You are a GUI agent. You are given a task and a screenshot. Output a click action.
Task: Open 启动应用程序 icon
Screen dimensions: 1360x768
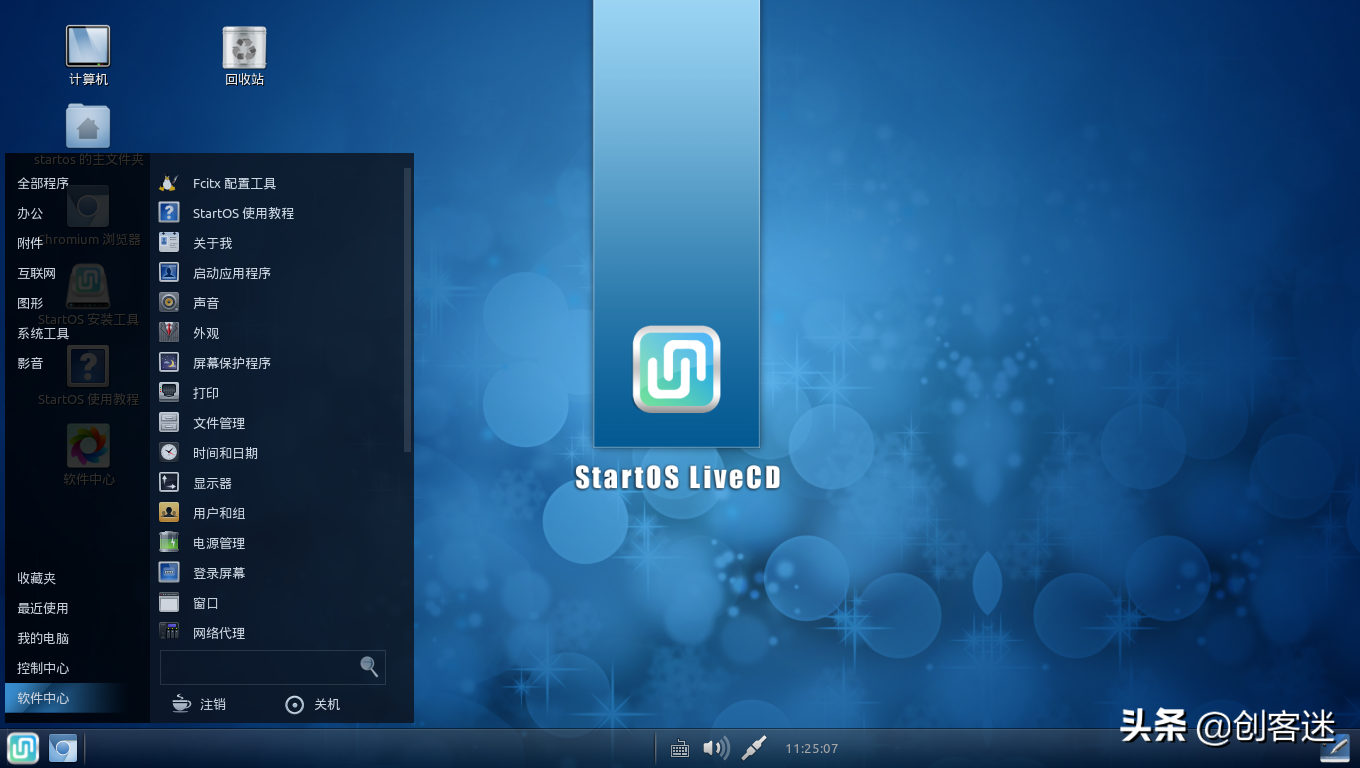(169, 273)
